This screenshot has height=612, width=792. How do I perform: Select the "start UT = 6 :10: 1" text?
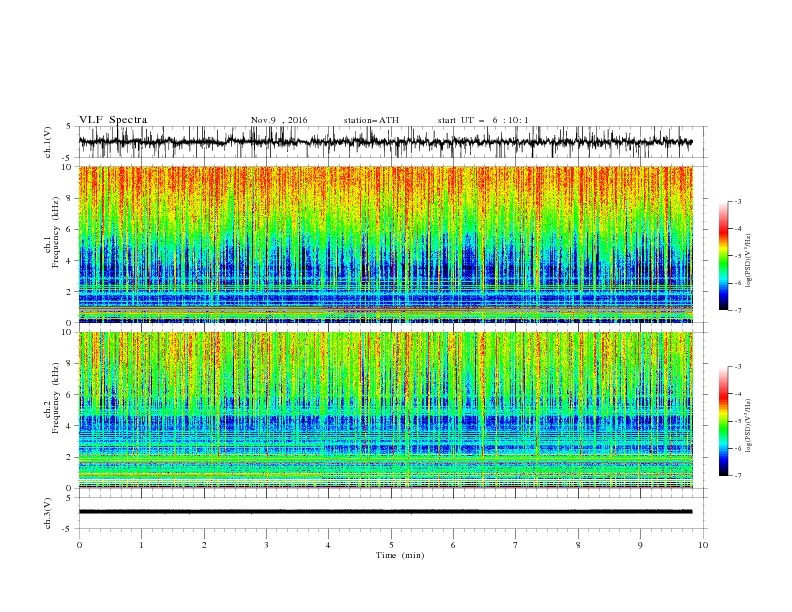coord(483,120)
